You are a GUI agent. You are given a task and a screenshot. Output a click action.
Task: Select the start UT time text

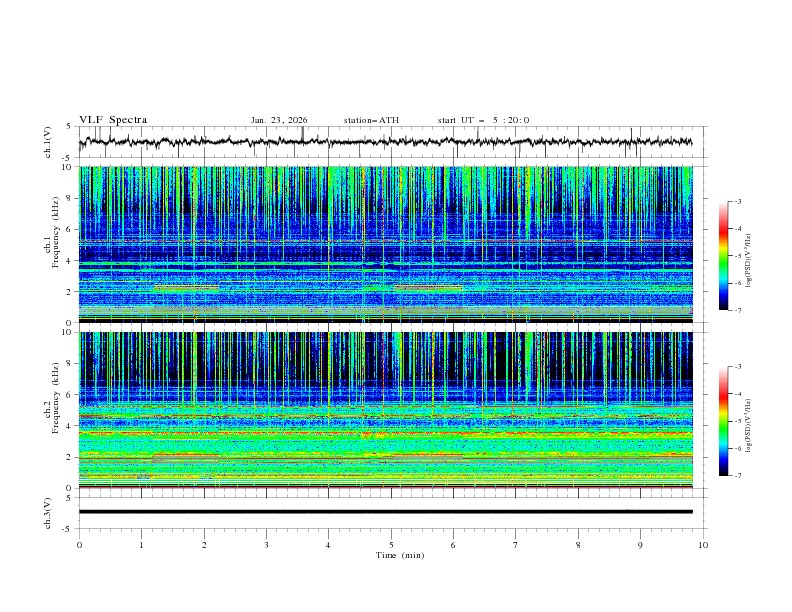(x=483, y=120)
